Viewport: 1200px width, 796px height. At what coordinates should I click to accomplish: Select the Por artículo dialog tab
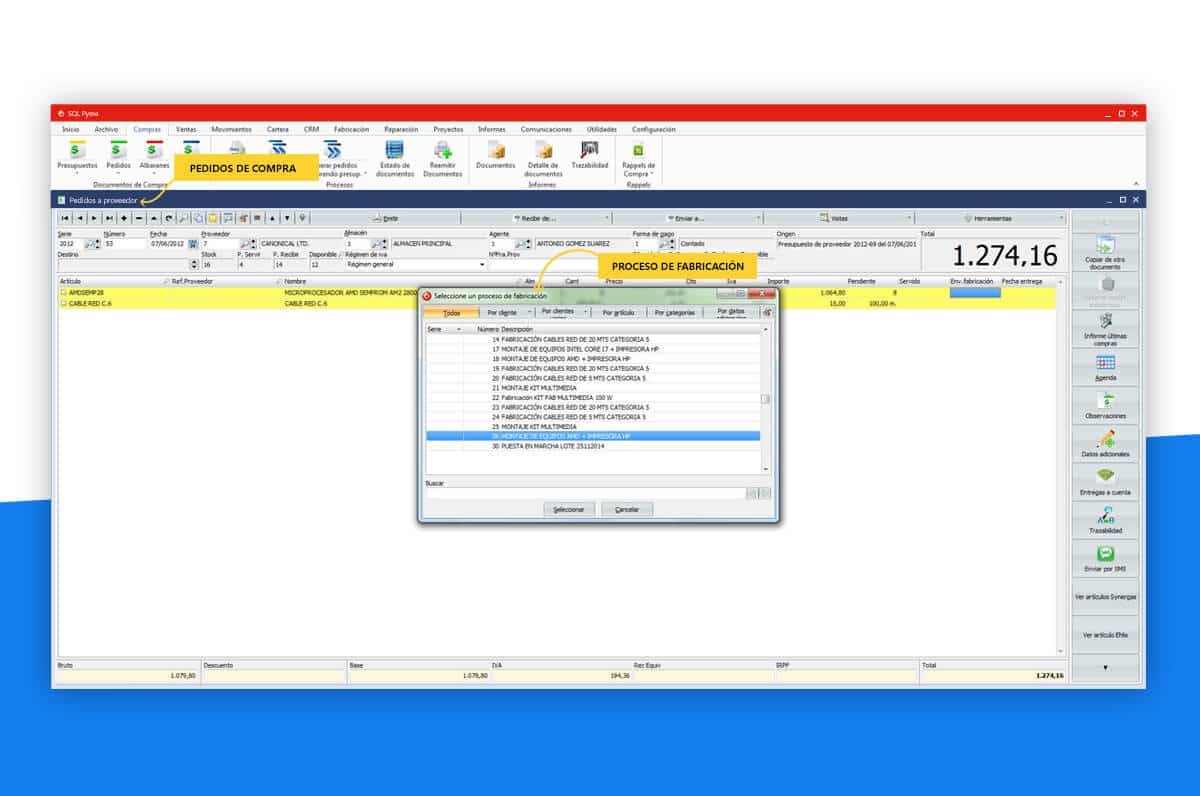point(619,313)
